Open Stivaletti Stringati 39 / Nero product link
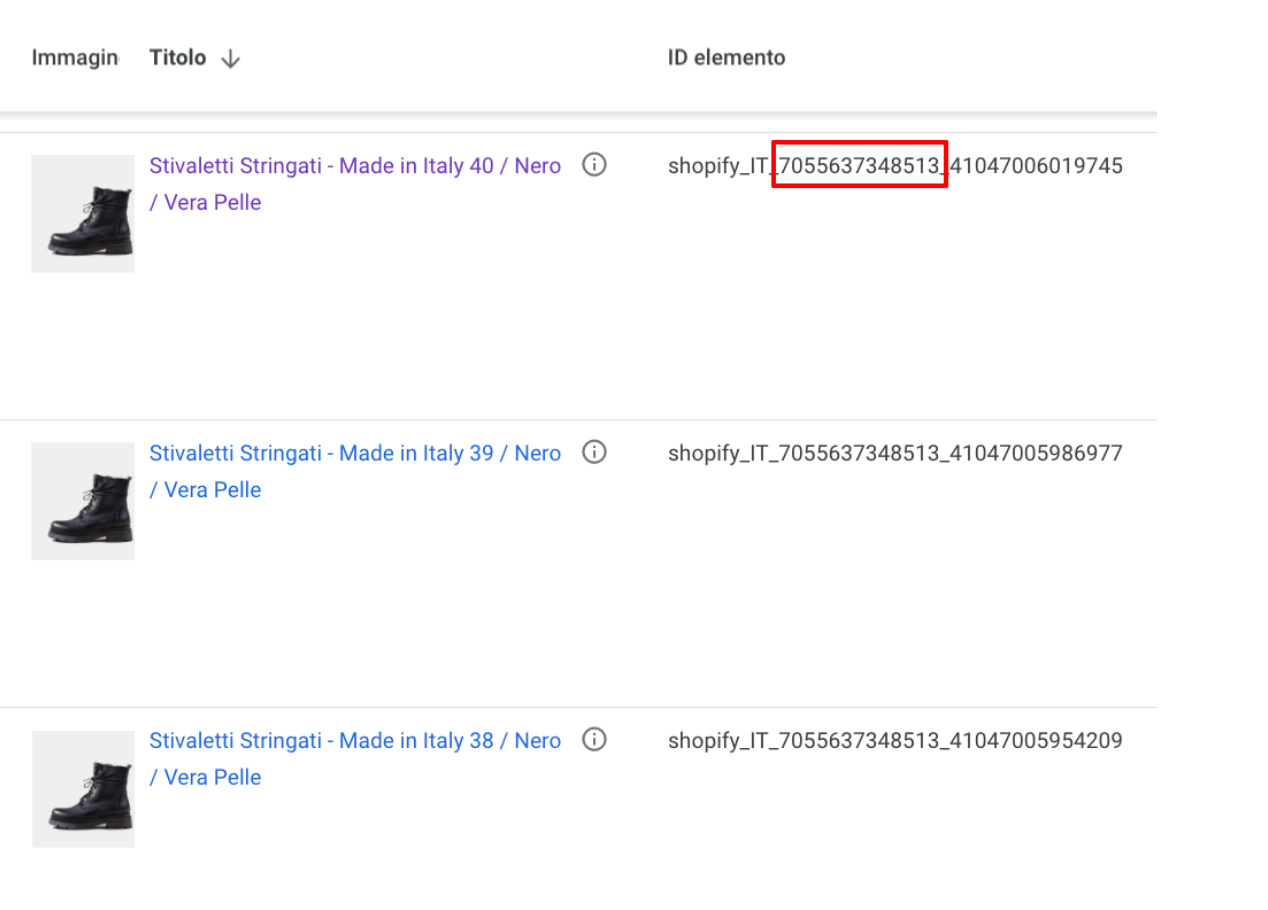Screen dimensions: 1268x910 click(x=355, y=472)
